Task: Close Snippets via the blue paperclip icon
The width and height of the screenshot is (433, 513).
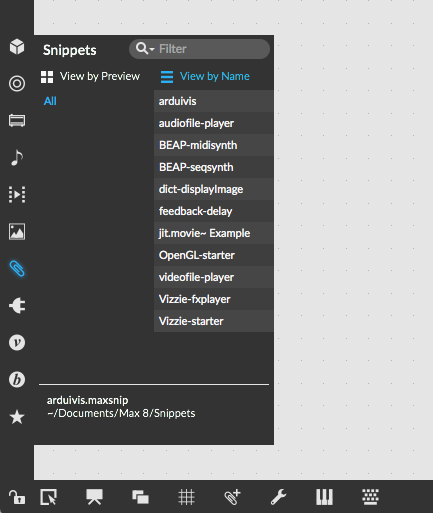Action: [17, 269]
